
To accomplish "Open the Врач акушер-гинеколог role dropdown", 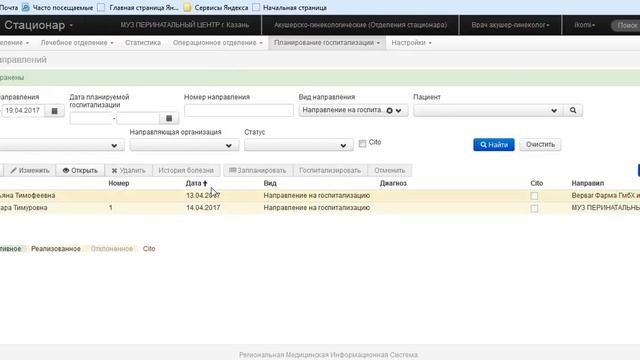I will (510, 25).
